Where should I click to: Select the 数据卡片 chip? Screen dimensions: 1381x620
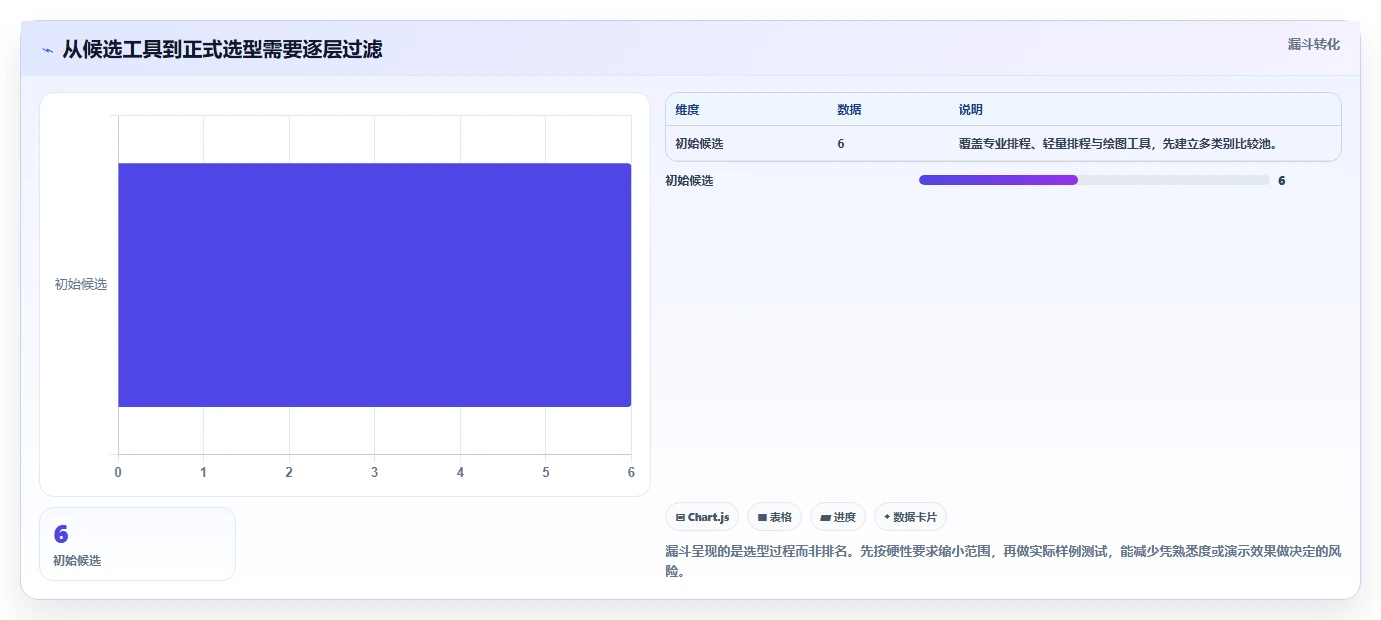[910, 517]
